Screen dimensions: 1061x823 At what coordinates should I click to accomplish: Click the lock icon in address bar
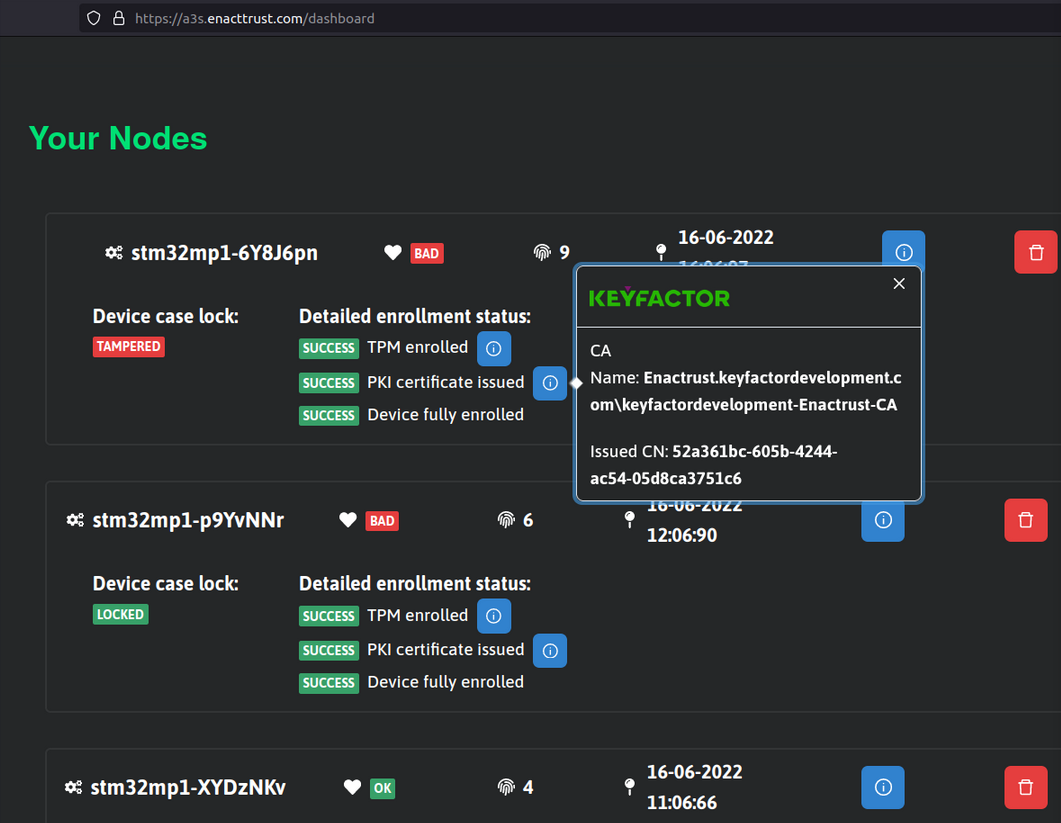[119, 18]
